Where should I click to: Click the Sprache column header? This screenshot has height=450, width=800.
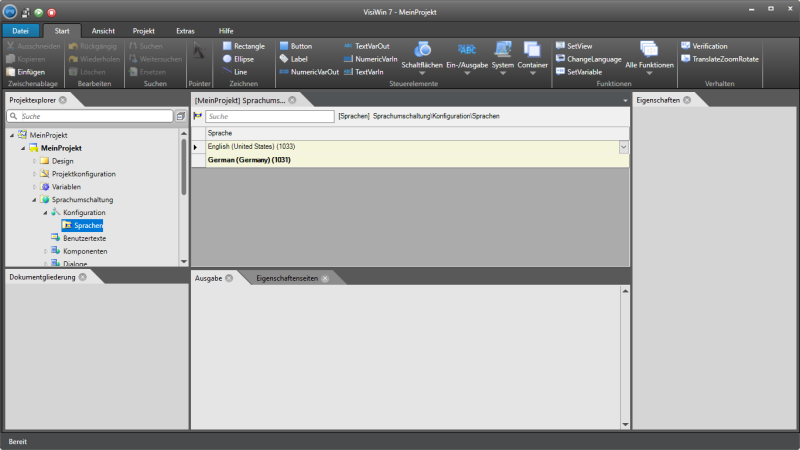pyautogui.click(x=417, y=133)
